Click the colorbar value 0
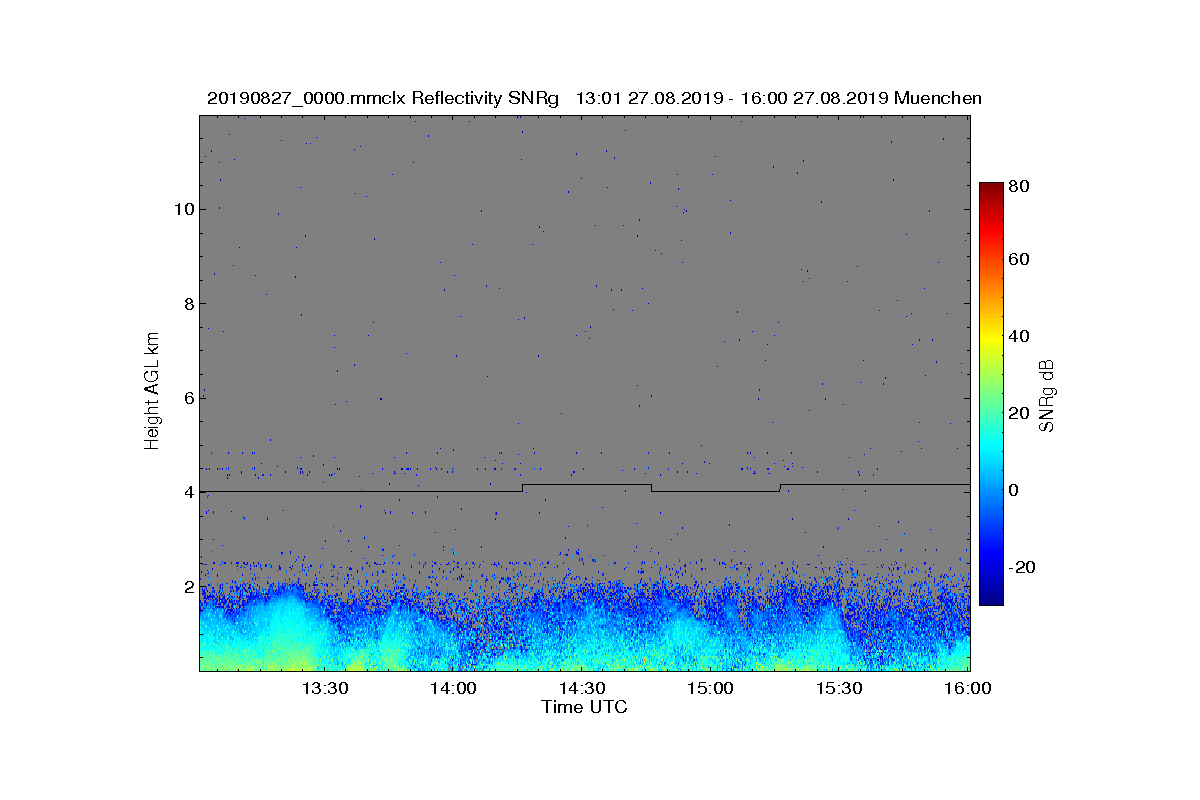Screen dimensions: 1200x800 (1015, 490)
